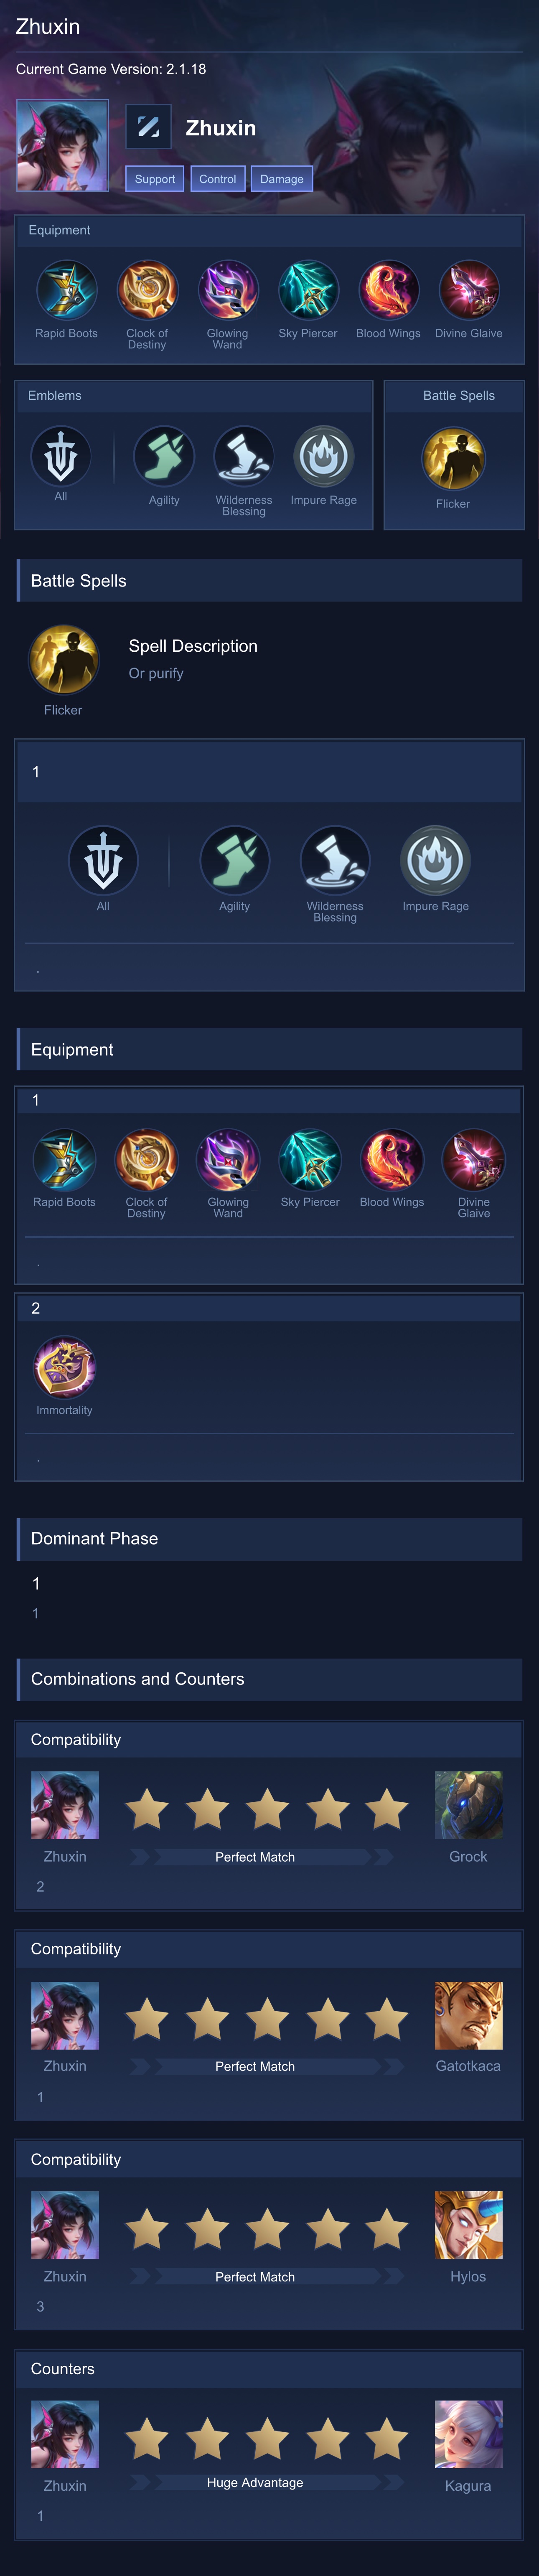Image resolution: width=539 pixels, height=2576 pixels.
Task: Click the Kagura counter hero portrait
Action: [x=468, y=2434]
